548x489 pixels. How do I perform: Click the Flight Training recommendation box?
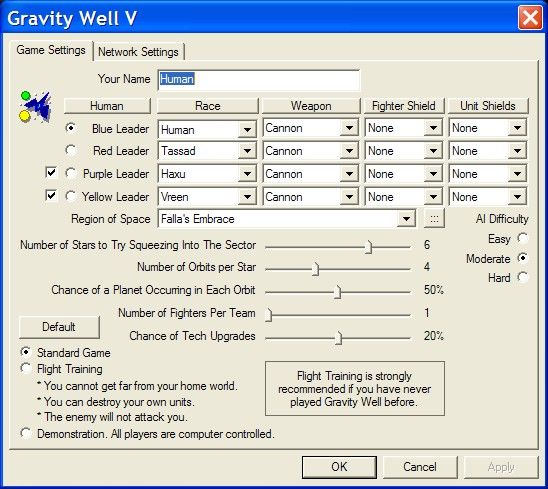(355, 389)
